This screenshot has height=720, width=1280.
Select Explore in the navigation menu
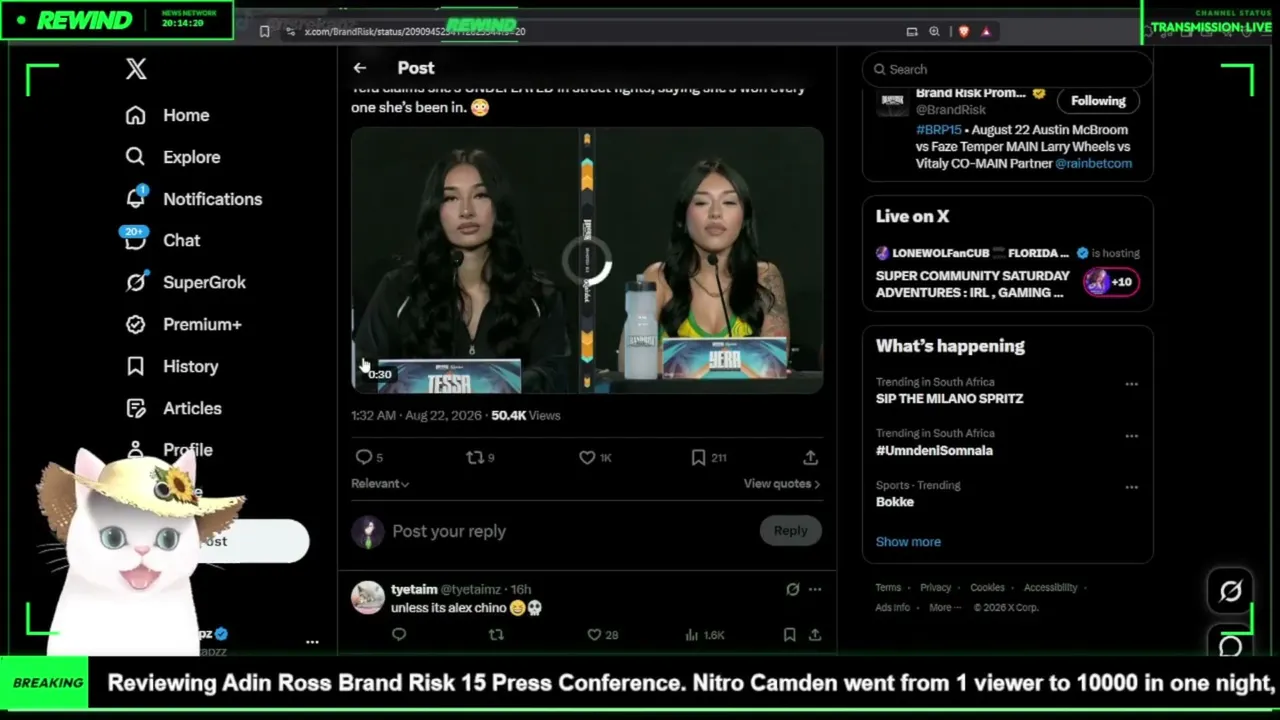pyautogui.click(x=191, y=157)
